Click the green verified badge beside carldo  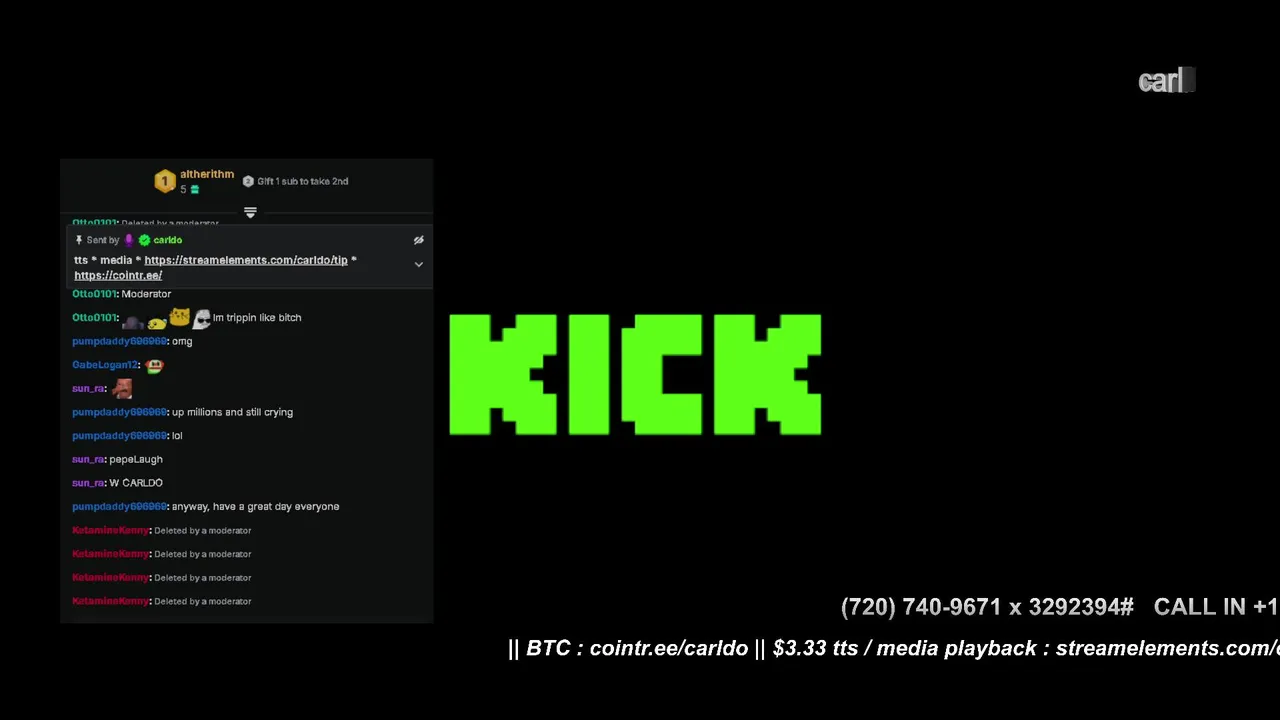[144, 240]
